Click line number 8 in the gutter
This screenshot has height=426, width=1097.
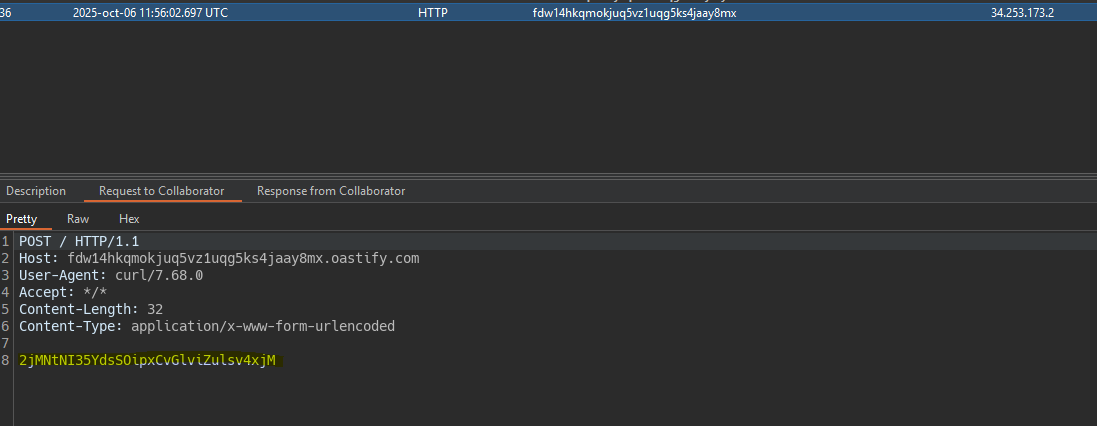(x=6, y=360)
